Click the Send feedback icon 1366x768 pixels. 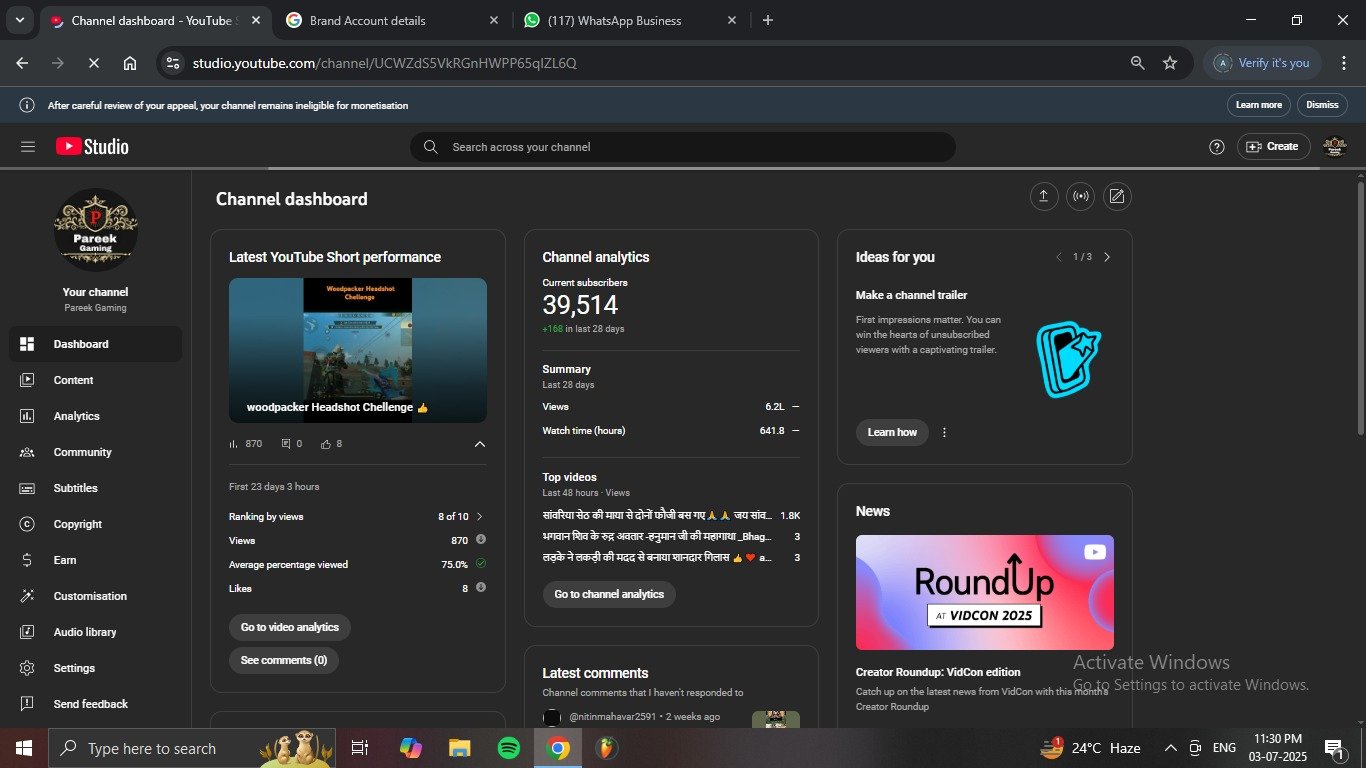27,704
